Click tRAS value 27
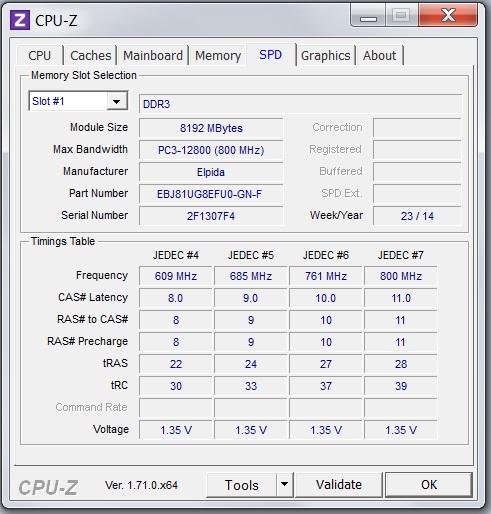Viewport: 491px width, 514px height. (x=326, y=364)
